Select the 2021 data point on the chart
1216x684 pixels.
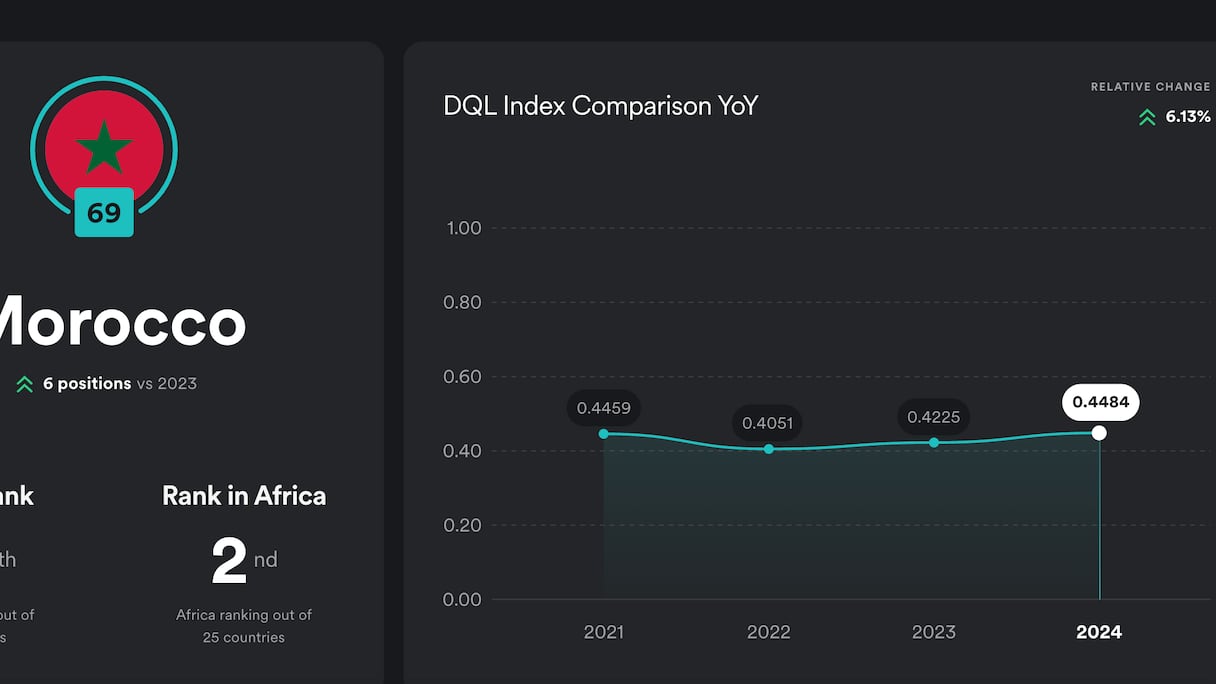coord(603,434)
